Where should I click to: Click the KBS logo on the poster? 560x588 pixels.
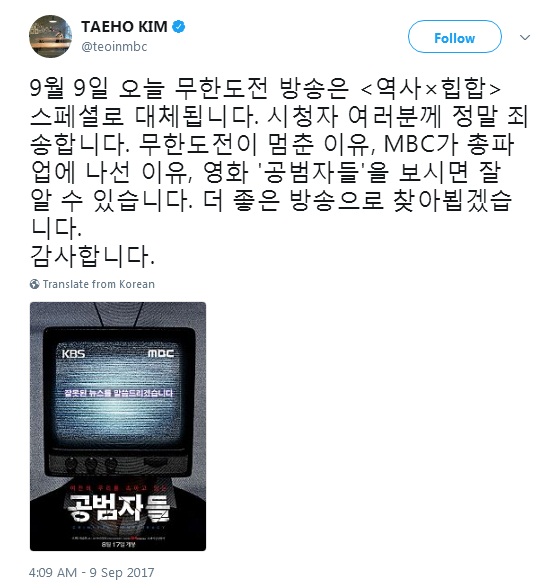coord(73,354)
